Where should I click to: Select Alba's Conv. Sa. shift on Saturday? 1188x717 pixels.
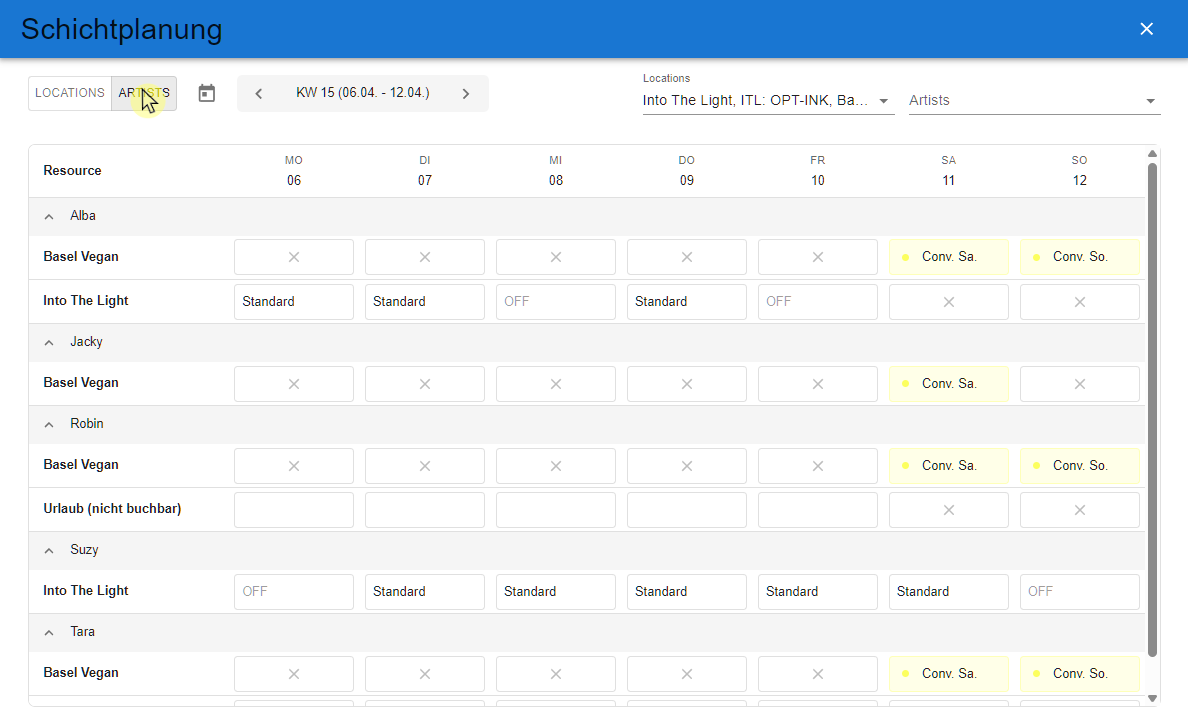pos(949,257)
